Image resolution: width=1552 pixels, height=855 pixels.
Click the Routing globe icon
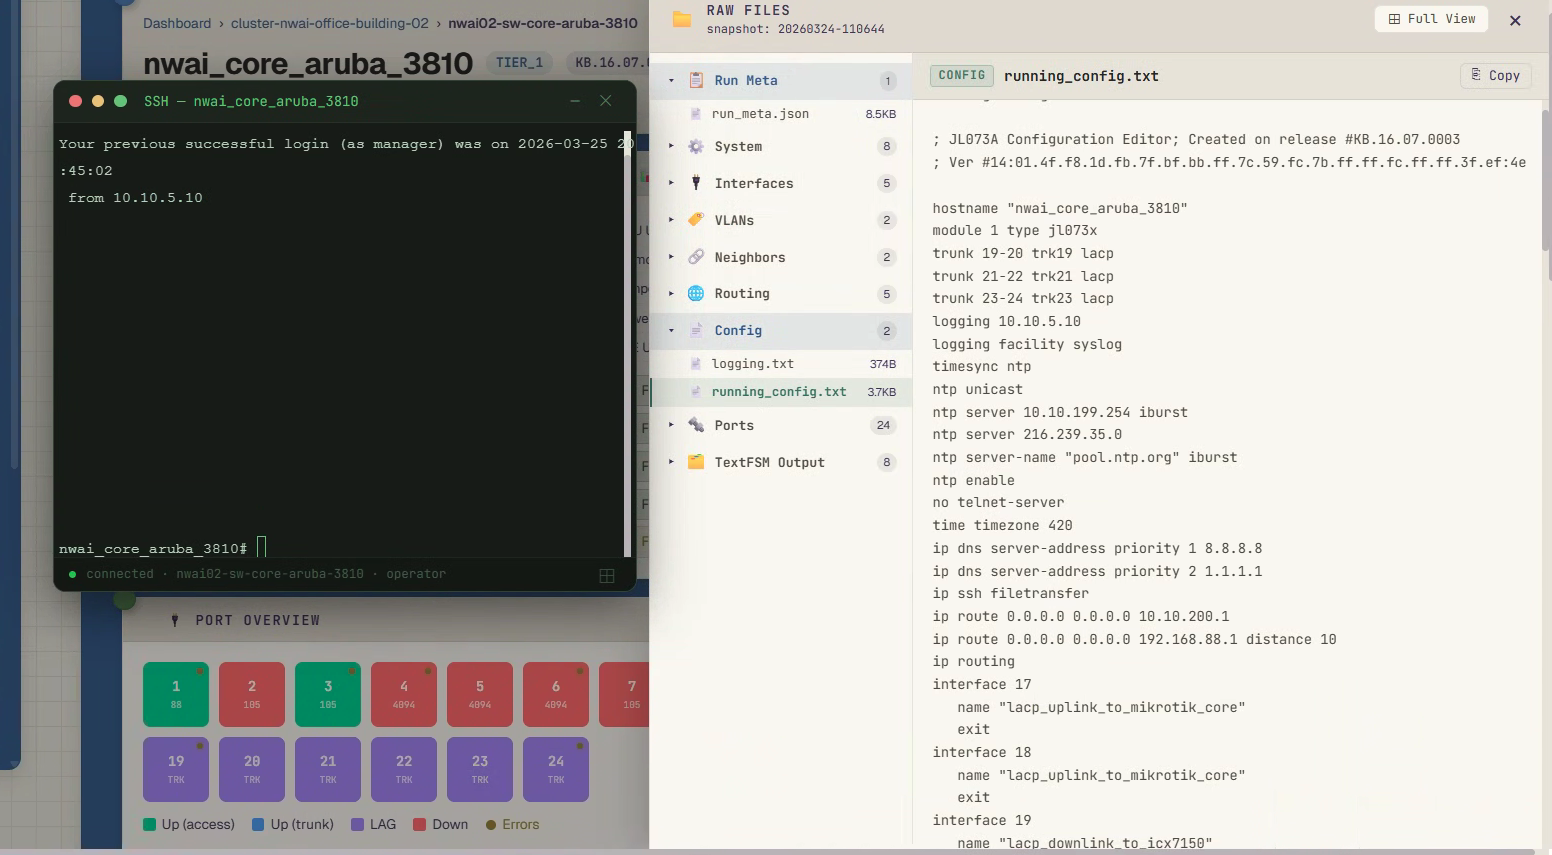click(696, 293)
